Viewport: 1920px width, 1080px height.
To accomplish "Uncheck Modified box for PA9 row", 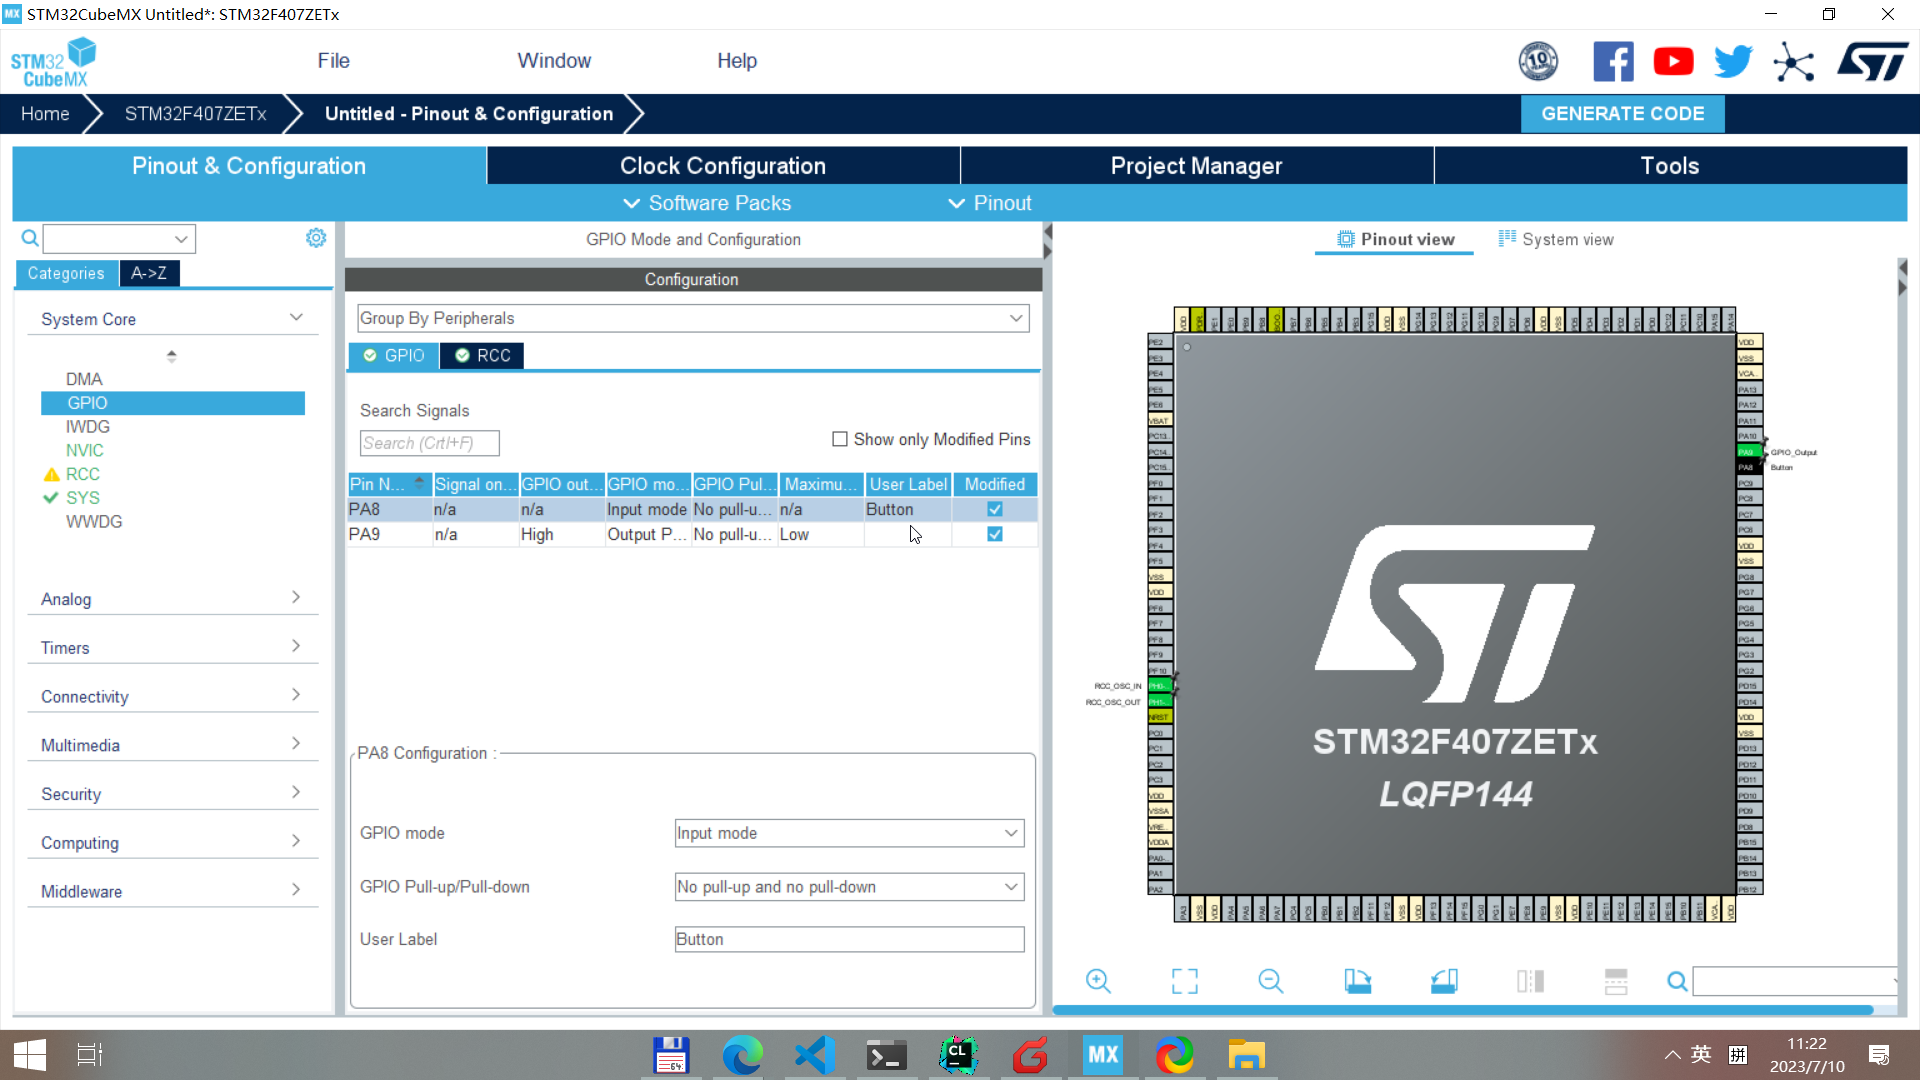I will (x=994, y=534).
